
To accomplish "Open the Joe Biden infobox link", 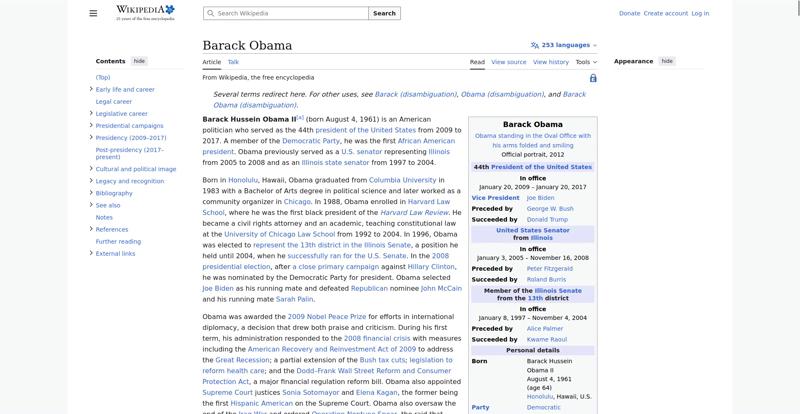I will point(540,198).
